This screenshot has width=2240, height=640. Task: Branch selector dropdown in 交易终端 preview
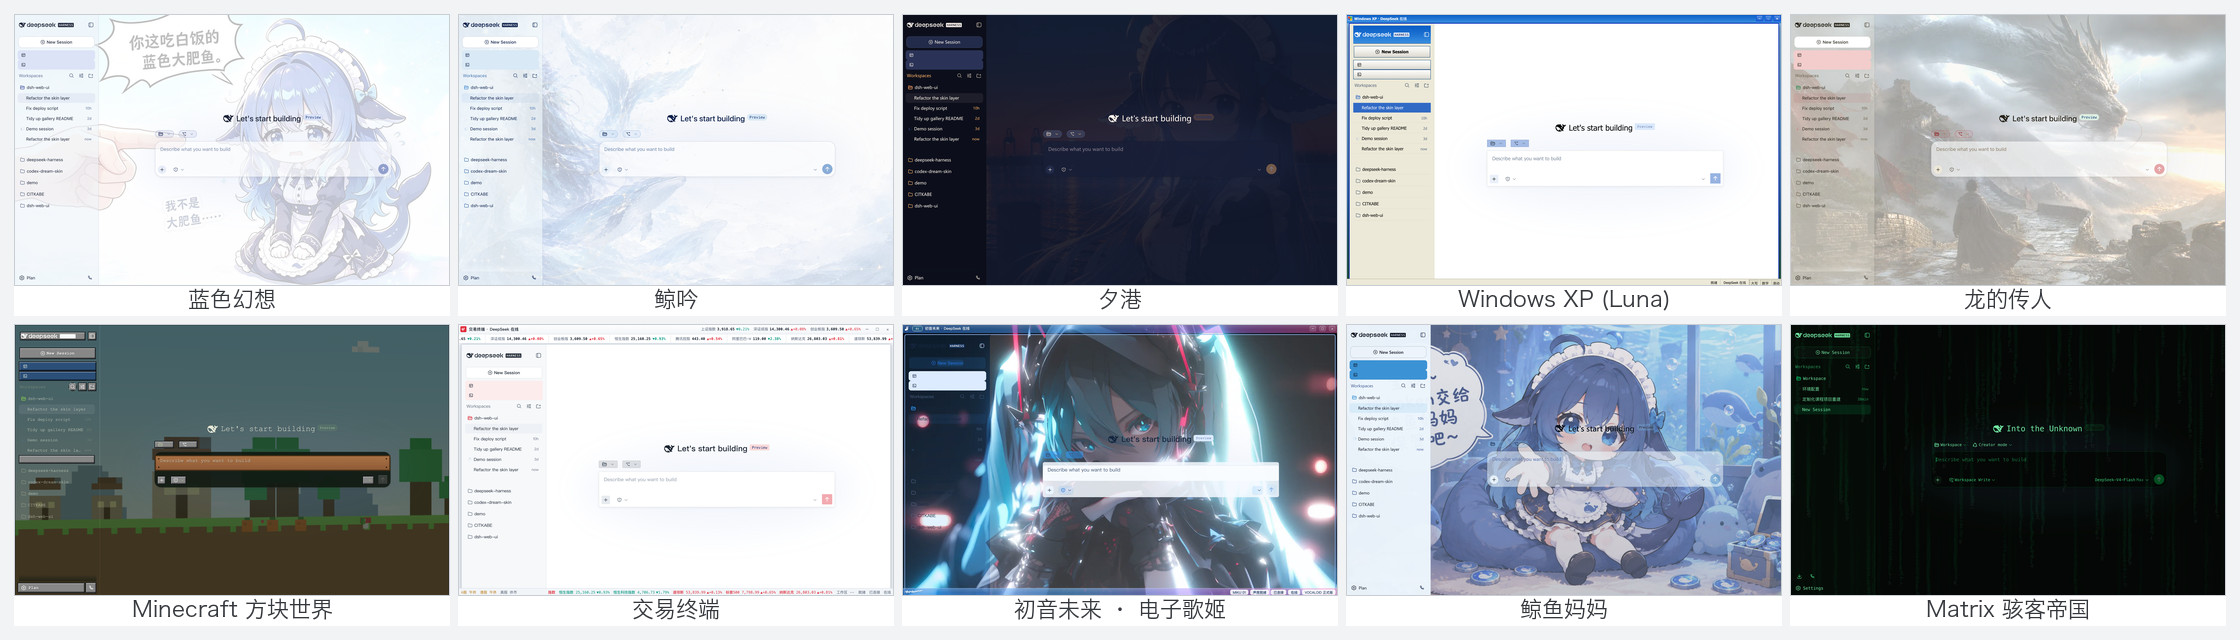point(632,464)
